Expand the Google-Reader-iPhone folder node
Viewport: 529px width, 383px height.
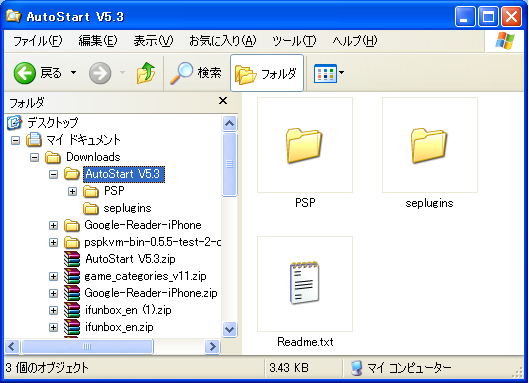[x=53, y=225]
